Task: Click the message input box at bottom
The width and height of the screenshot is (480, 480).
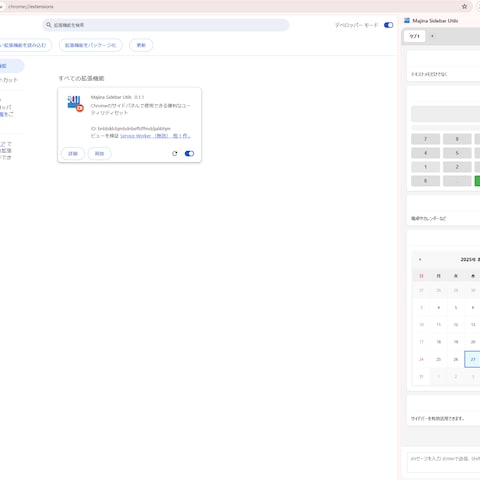Action: point(444,462)
